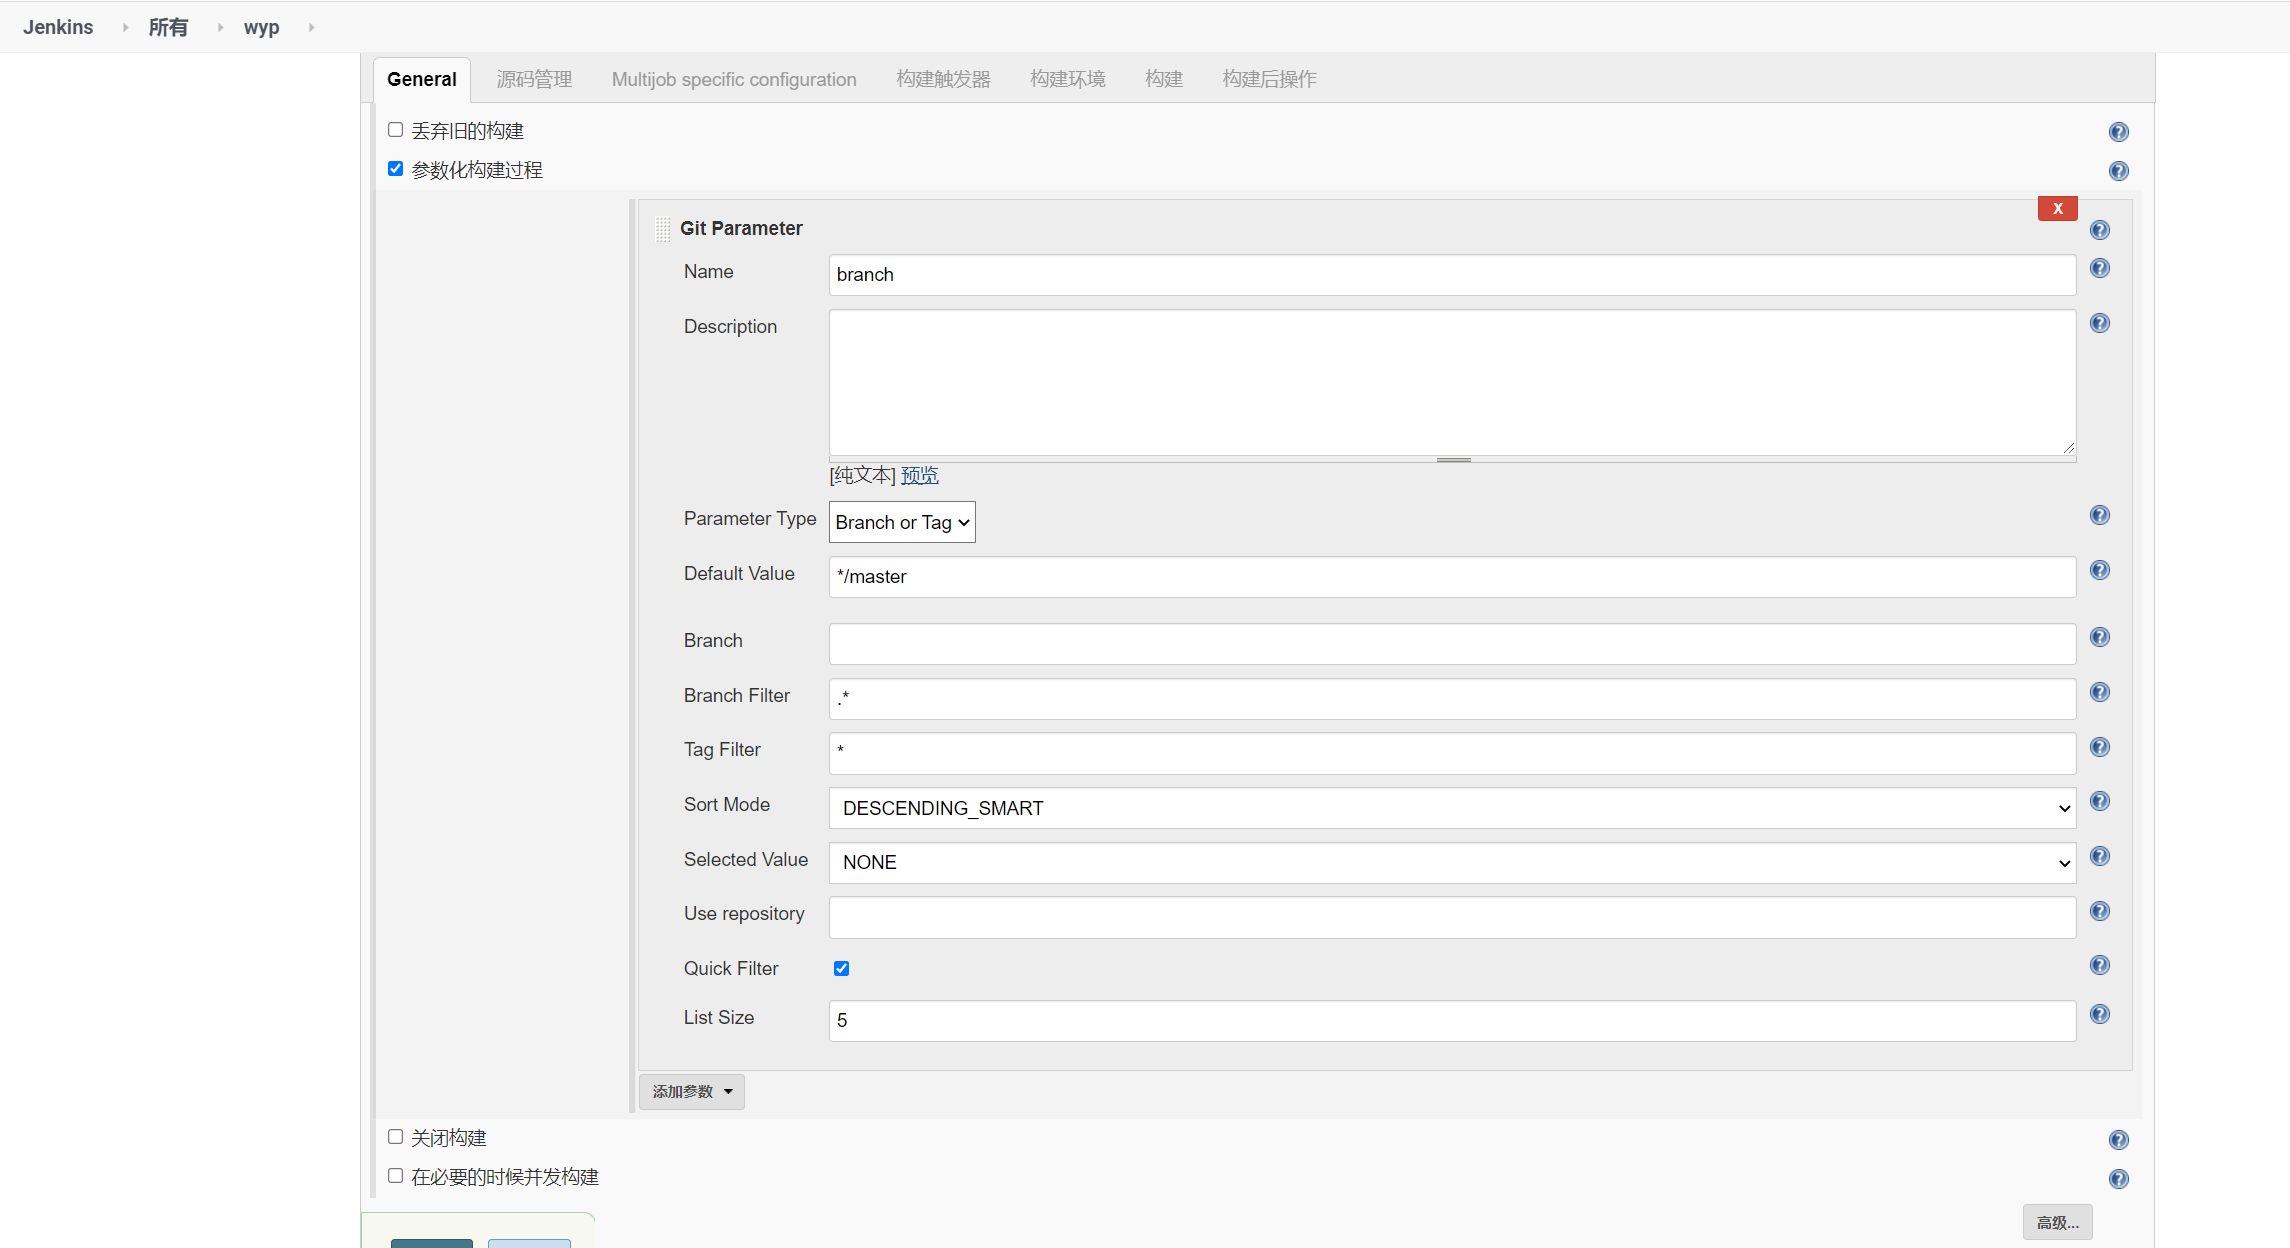Viewport: 2290px width, 1248px height.
Task: Open the Parameter Type dropdown
Action: [901, 521]
